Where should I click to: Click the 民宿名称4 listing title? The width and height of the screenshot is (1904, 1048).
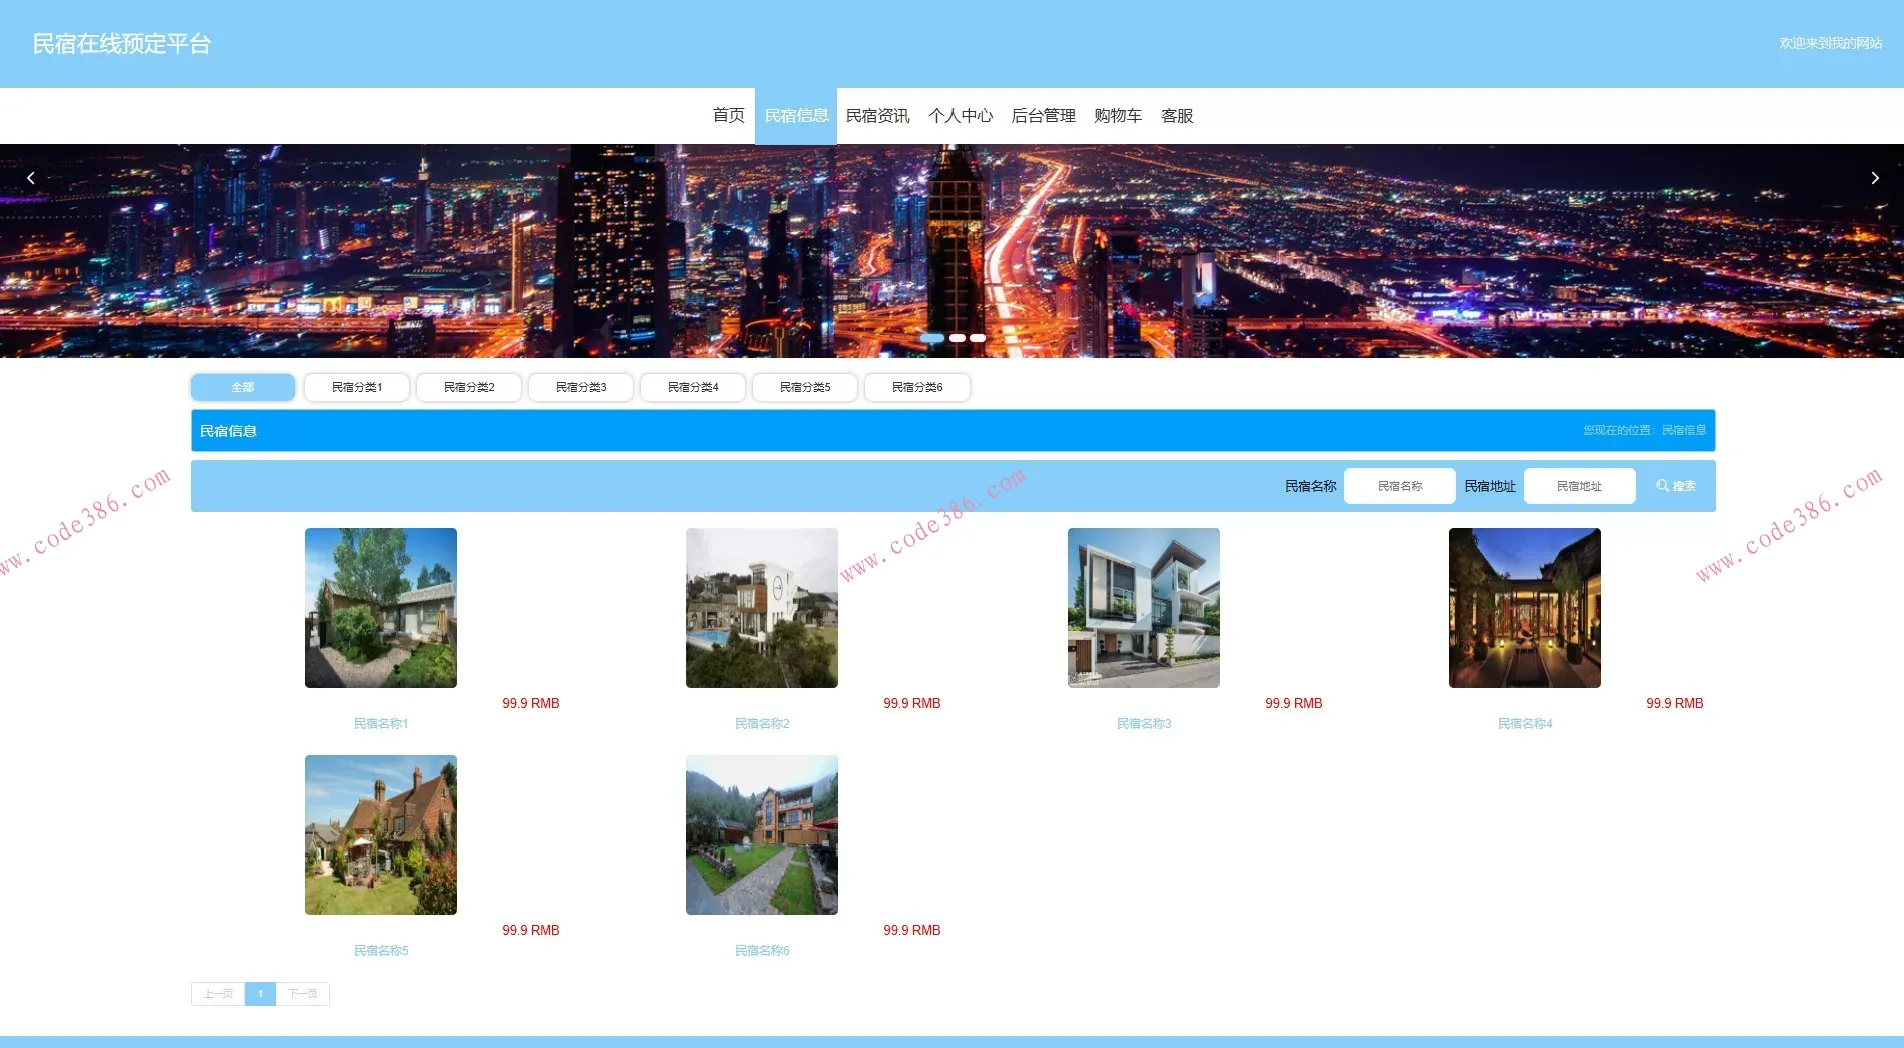click(1525, 724)
